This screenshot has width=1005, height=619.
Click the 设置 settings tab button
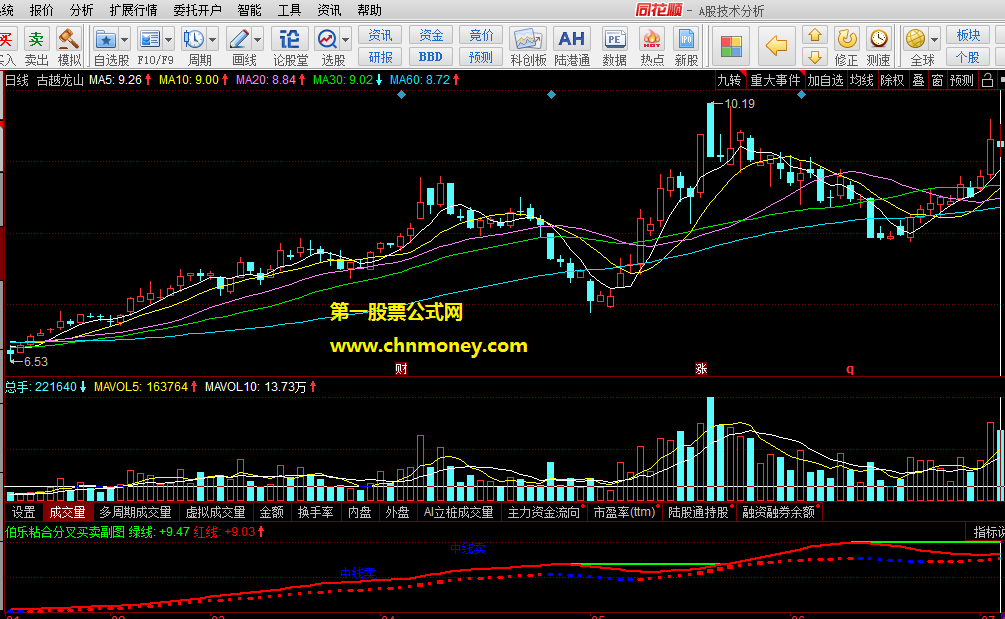tap(24, 512)
